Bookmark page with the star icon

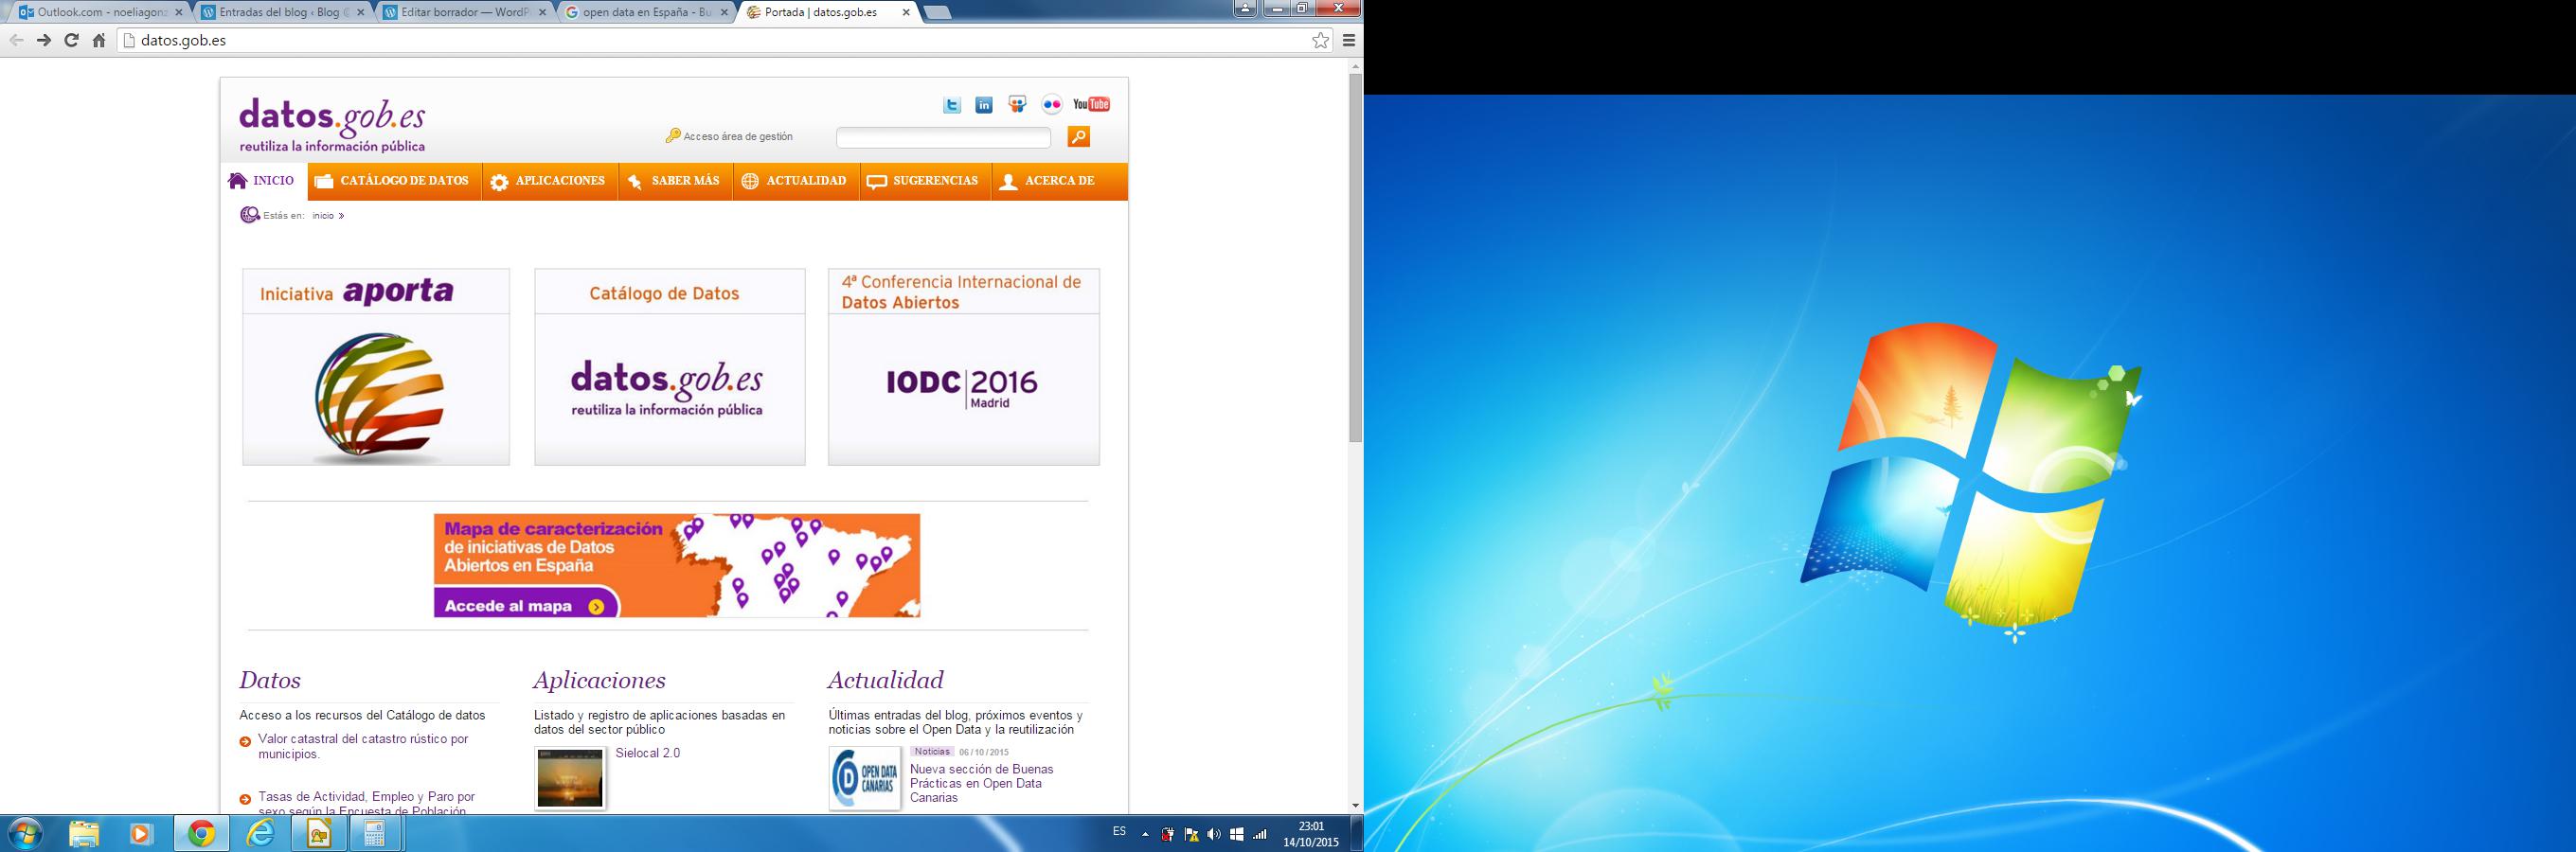[1321, 41]
